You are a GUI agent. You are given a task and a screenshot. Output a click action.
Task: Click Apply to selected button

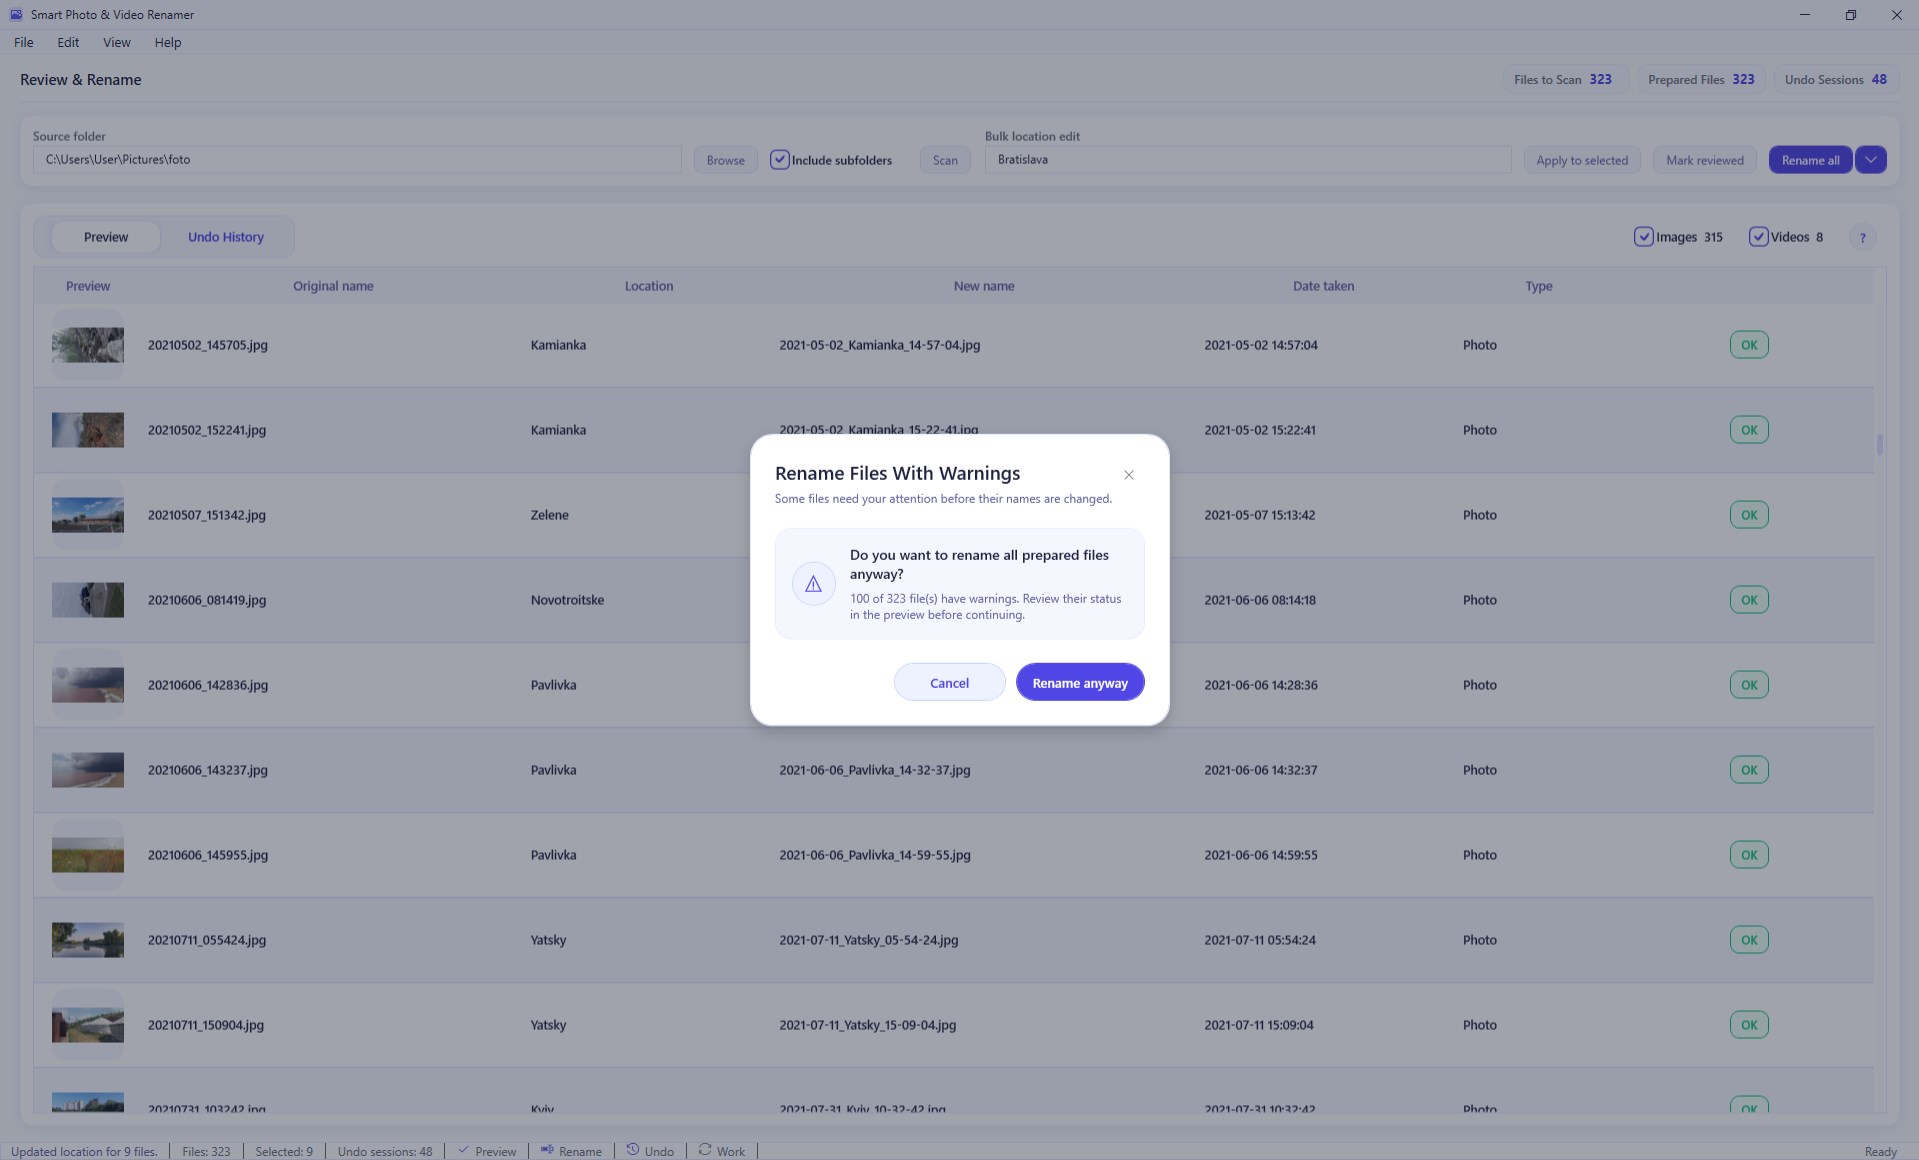click(x=1582, y=160)
